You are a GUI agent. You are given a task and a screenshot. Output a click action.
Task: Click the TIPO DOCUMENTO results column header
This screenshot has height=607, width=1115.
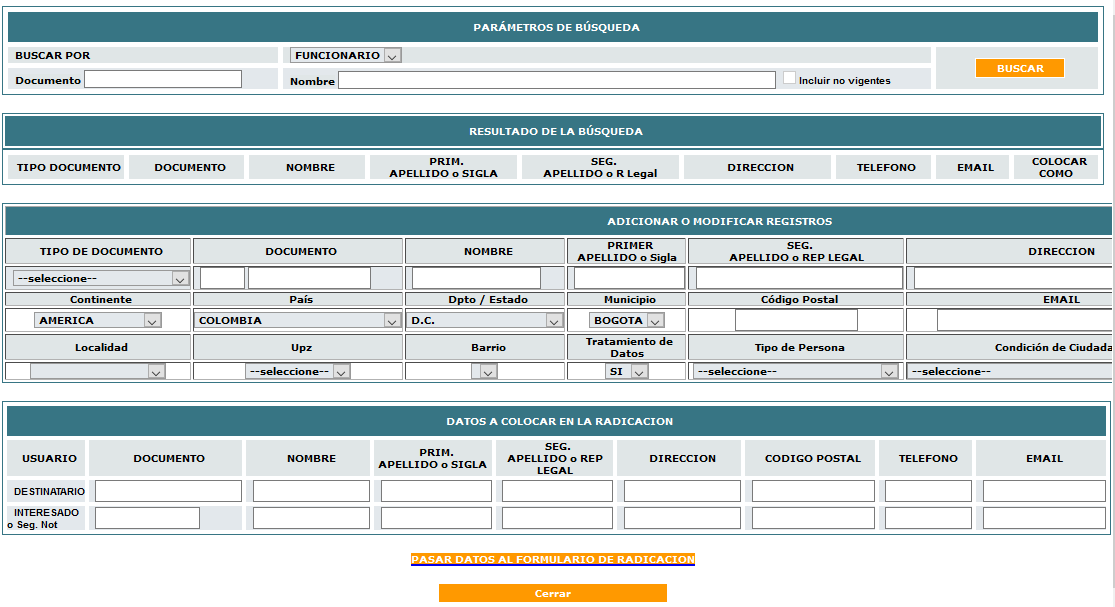(68, 167)
